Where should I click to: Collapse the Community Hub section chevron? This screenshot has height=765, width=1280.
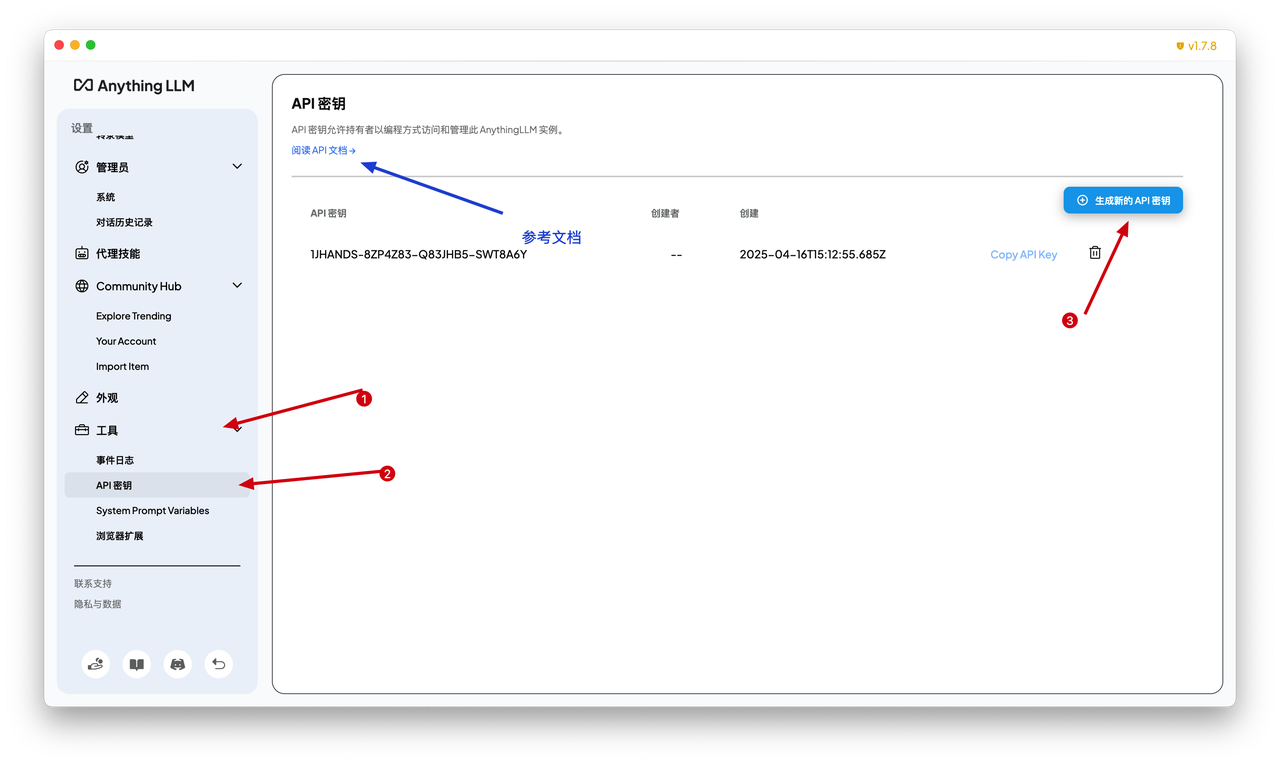pos(237,285)
